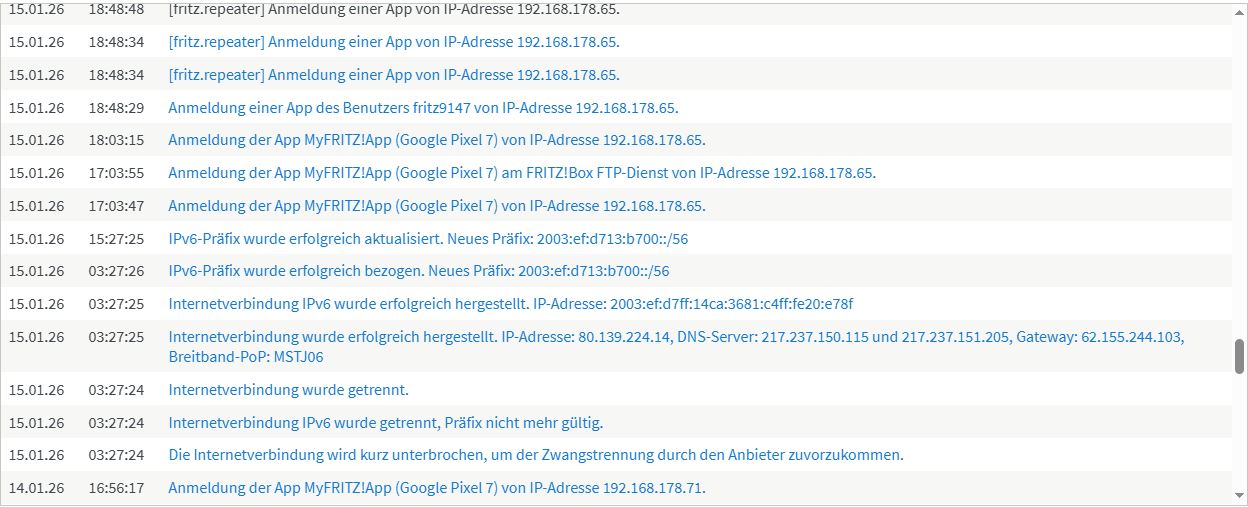Open MyFRITZ!App login entry logged at 17:03:47
Image resolution: width=1248 pixels, height=507 pixels.
[x=436, y=206]
